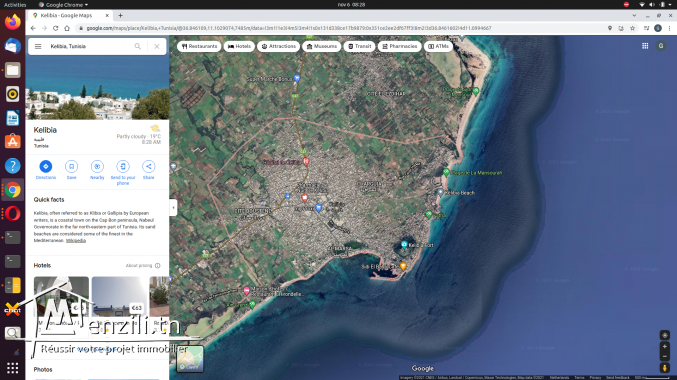This screenshot has width=677, height=380.
Task: Go forward in Chrome
Action: click(x=44, y=28)
